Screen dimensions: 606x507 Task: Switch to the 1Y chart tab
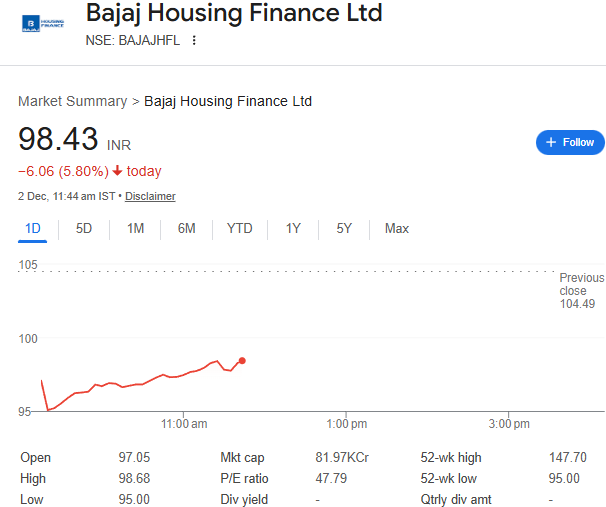click(x=293, y=229)
